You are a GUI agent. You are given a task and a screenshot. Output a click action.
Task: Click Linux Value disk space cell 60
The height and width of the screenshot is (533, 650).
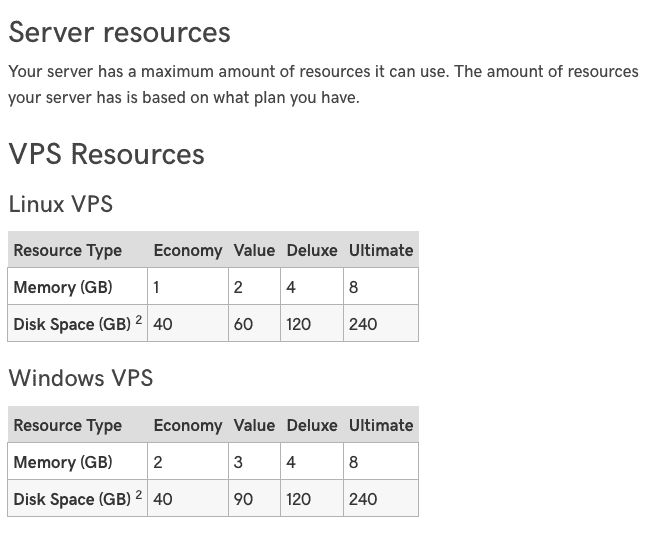(255, 324)
